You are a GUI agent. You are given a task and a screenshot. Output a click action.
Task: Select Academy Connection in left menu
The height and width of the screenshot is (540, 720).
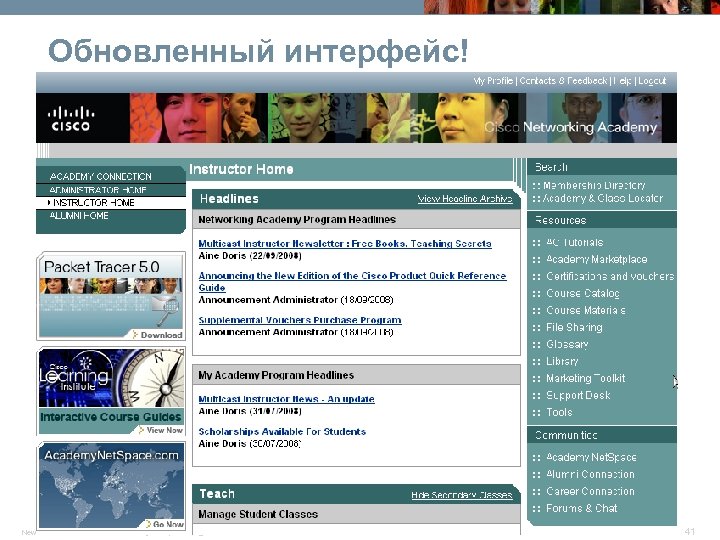coord(101,176)
